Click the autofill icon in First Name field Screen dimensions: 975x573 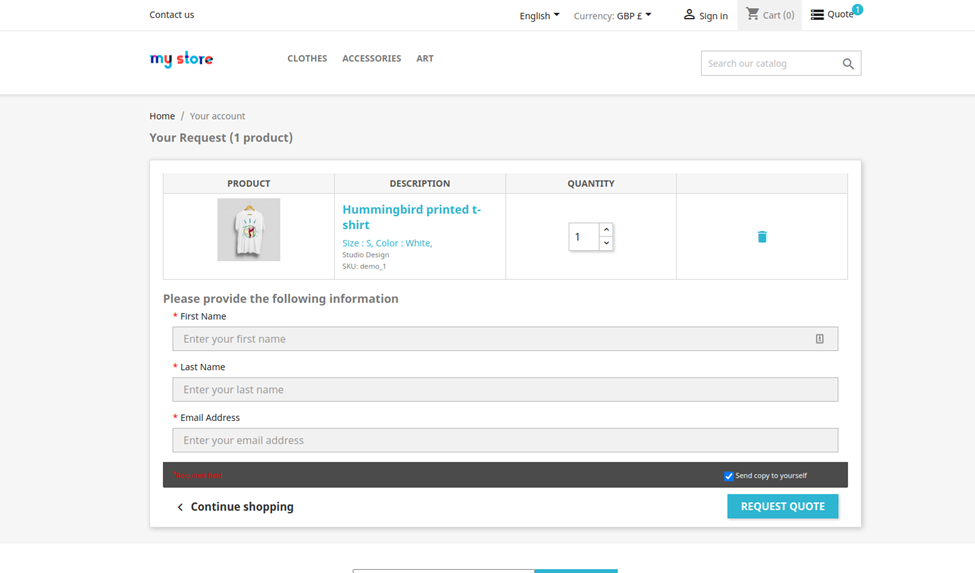point(820,339)
